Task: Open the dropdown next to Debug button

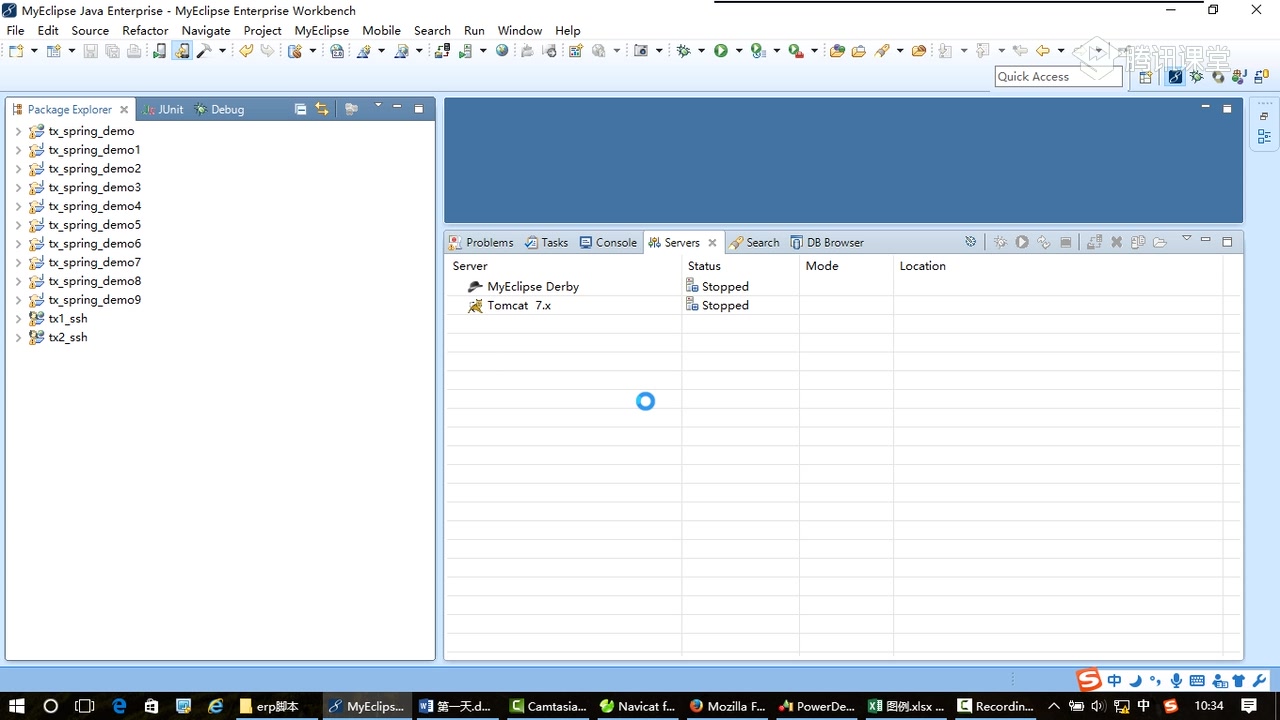Action: click(702, 51)
